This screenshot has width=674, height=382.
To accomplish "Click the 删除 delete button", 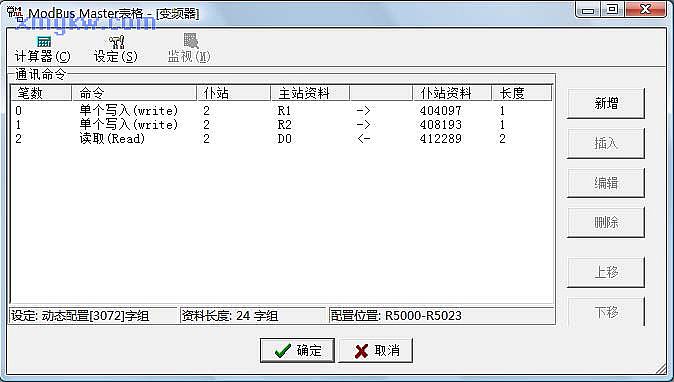I will tap(606, 223).
